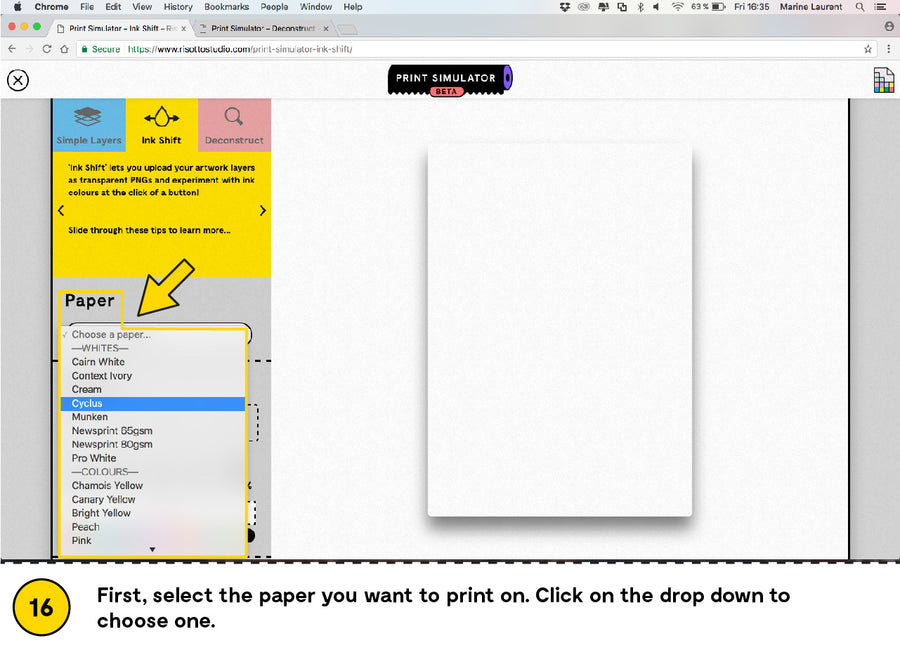Viewport: 900px width, 650px height.
Task: Open Chrome's three-dot menu
Action: click(x=888, y=48)
